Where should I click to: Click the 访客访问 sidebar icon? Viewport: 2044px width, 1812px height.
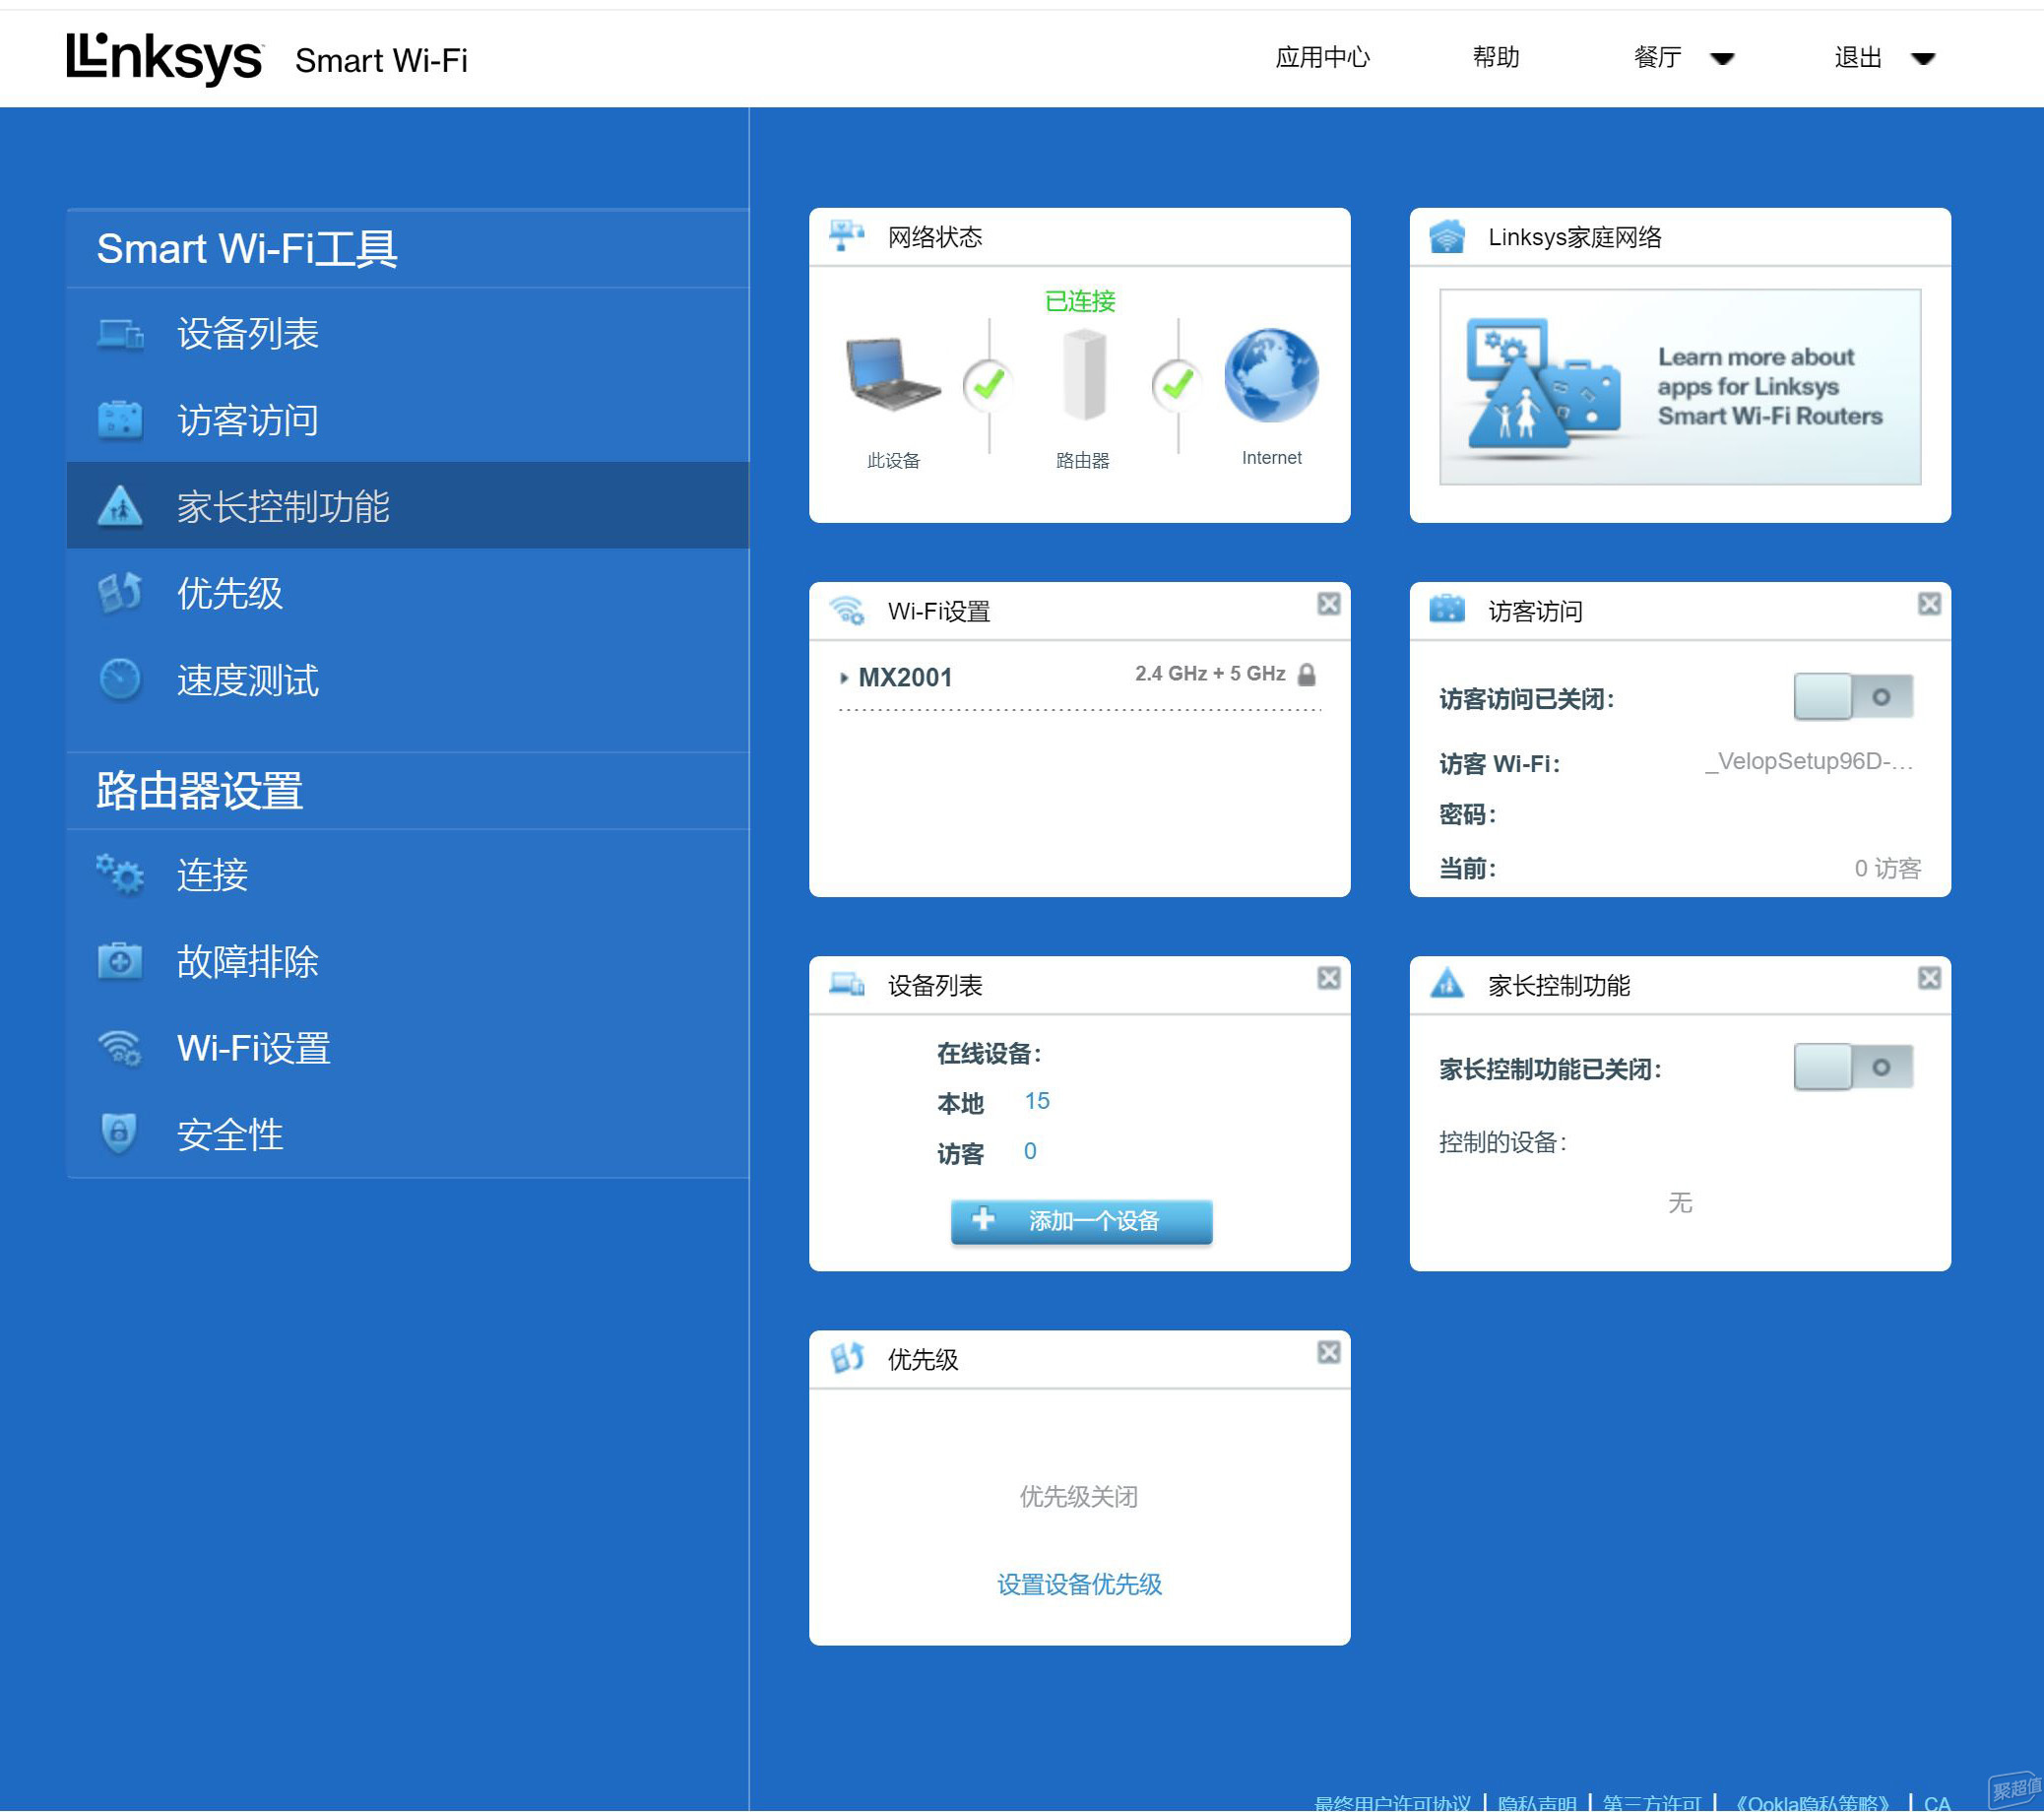coord(120,420)
